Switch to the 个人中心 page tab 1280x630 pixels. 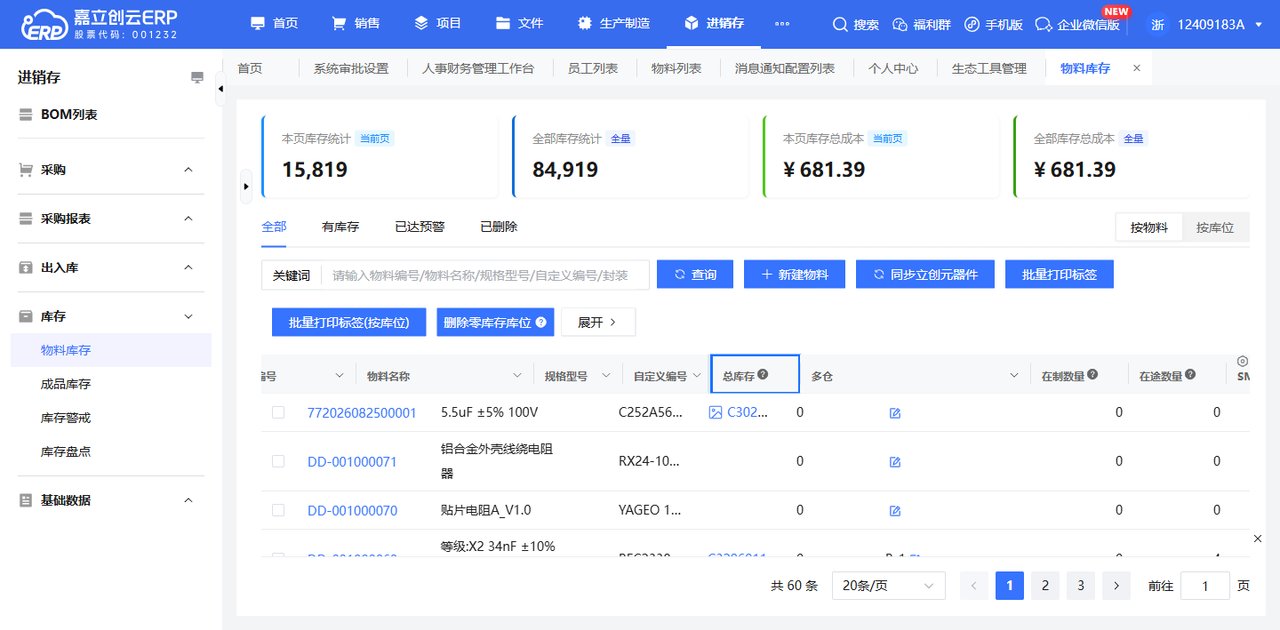[x=893, y=68]
